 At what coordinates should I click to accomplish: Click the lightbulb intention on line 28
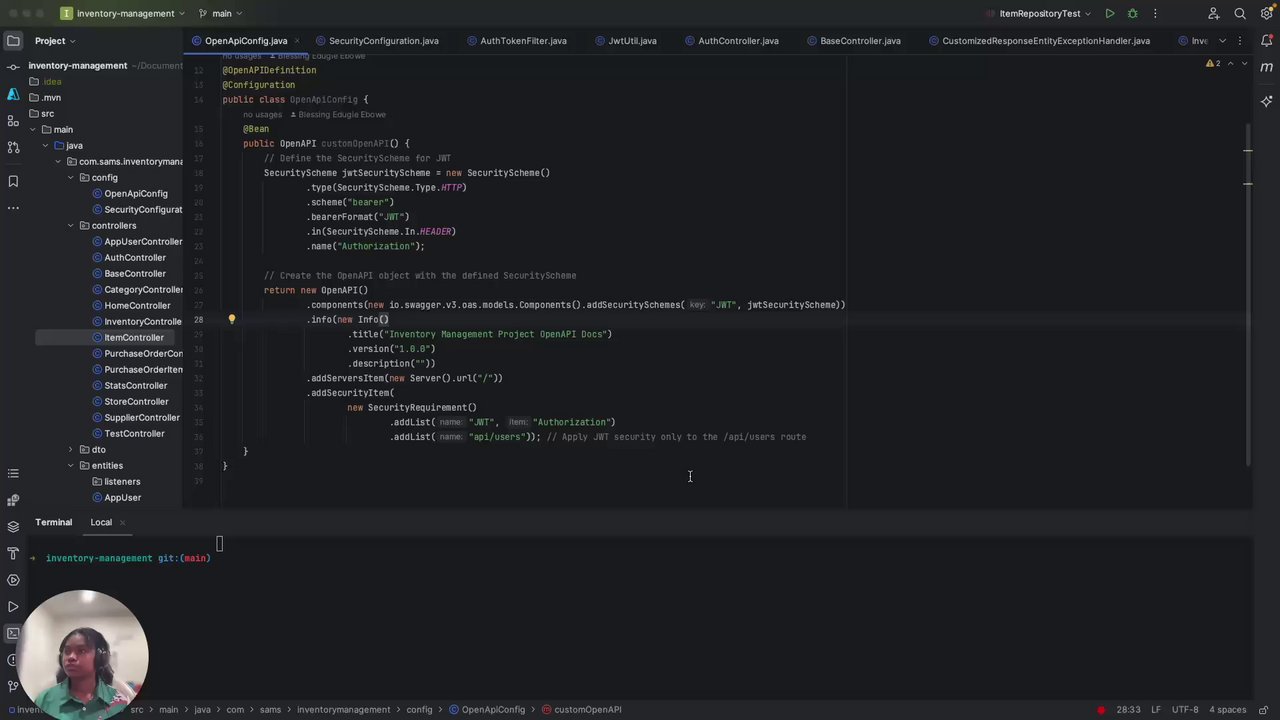pos(231,319)
